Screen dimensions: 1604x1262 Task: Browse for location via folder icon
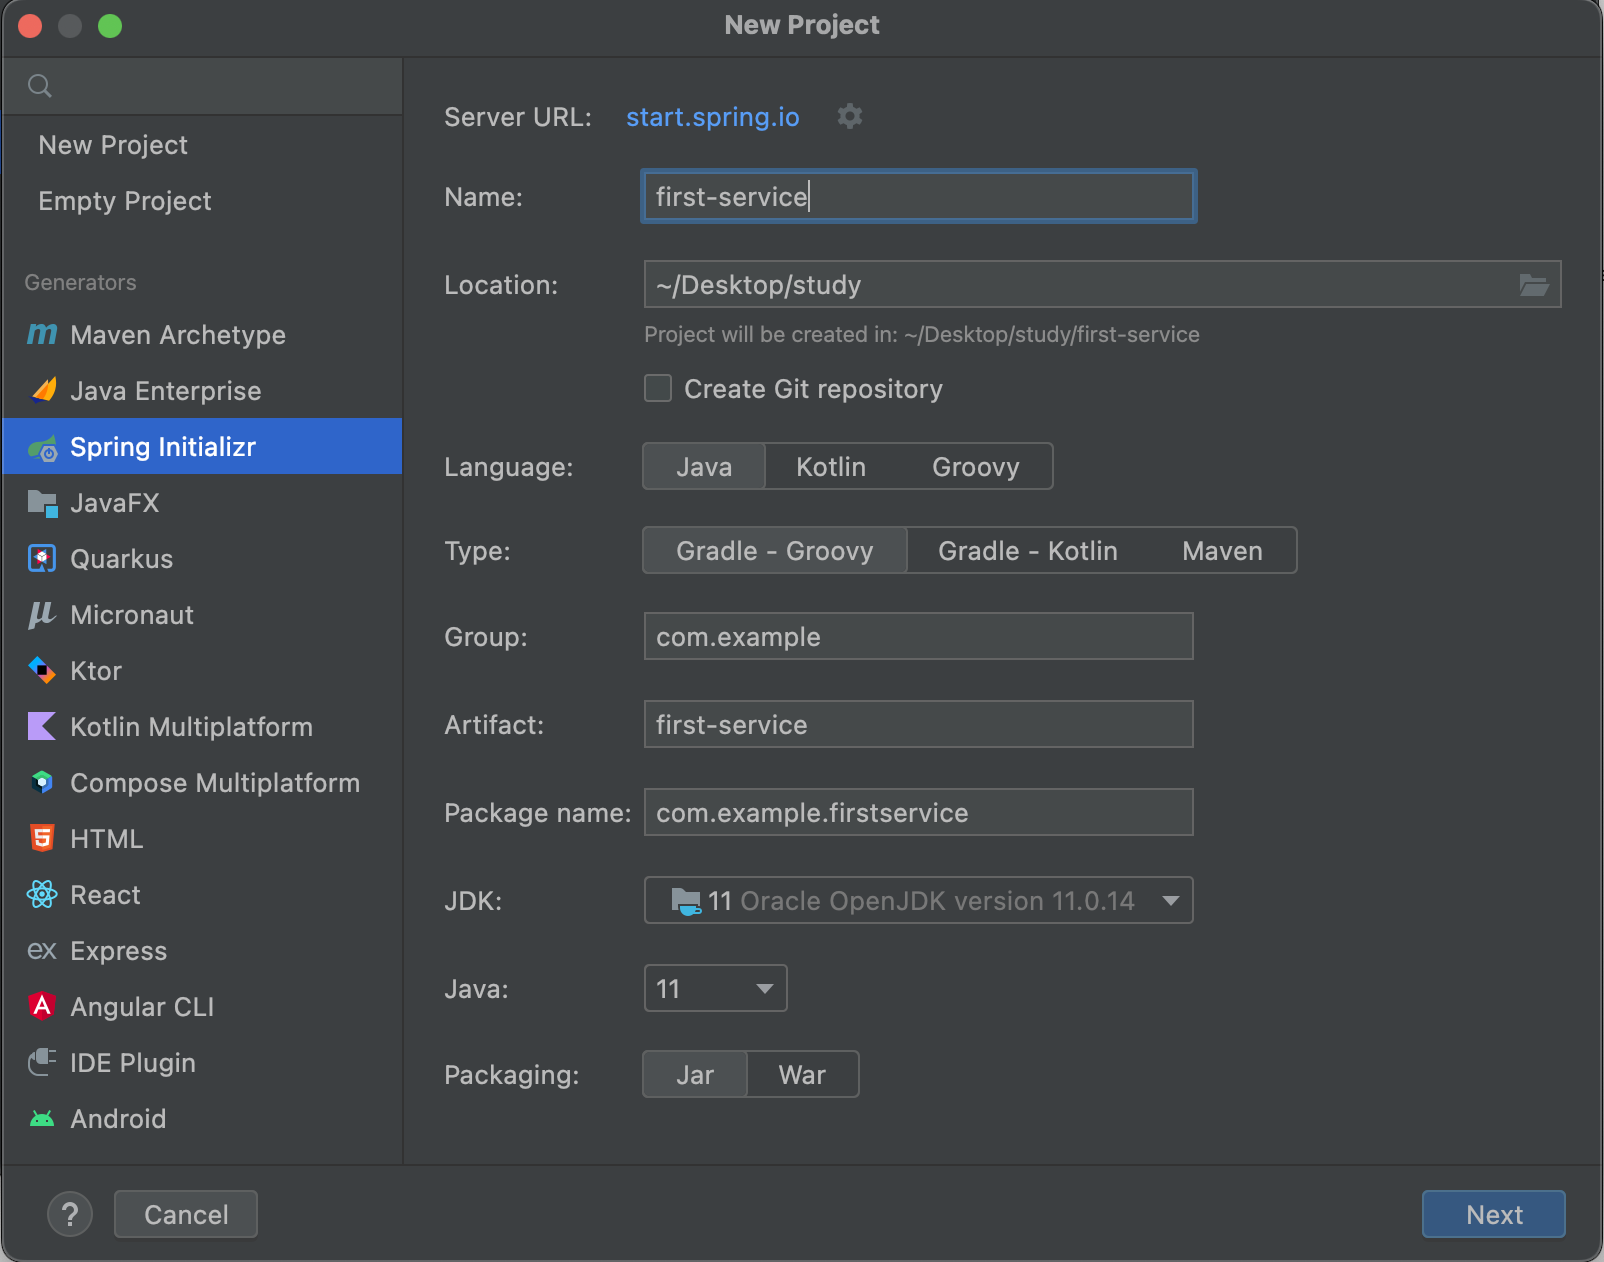coord(1534,285)
